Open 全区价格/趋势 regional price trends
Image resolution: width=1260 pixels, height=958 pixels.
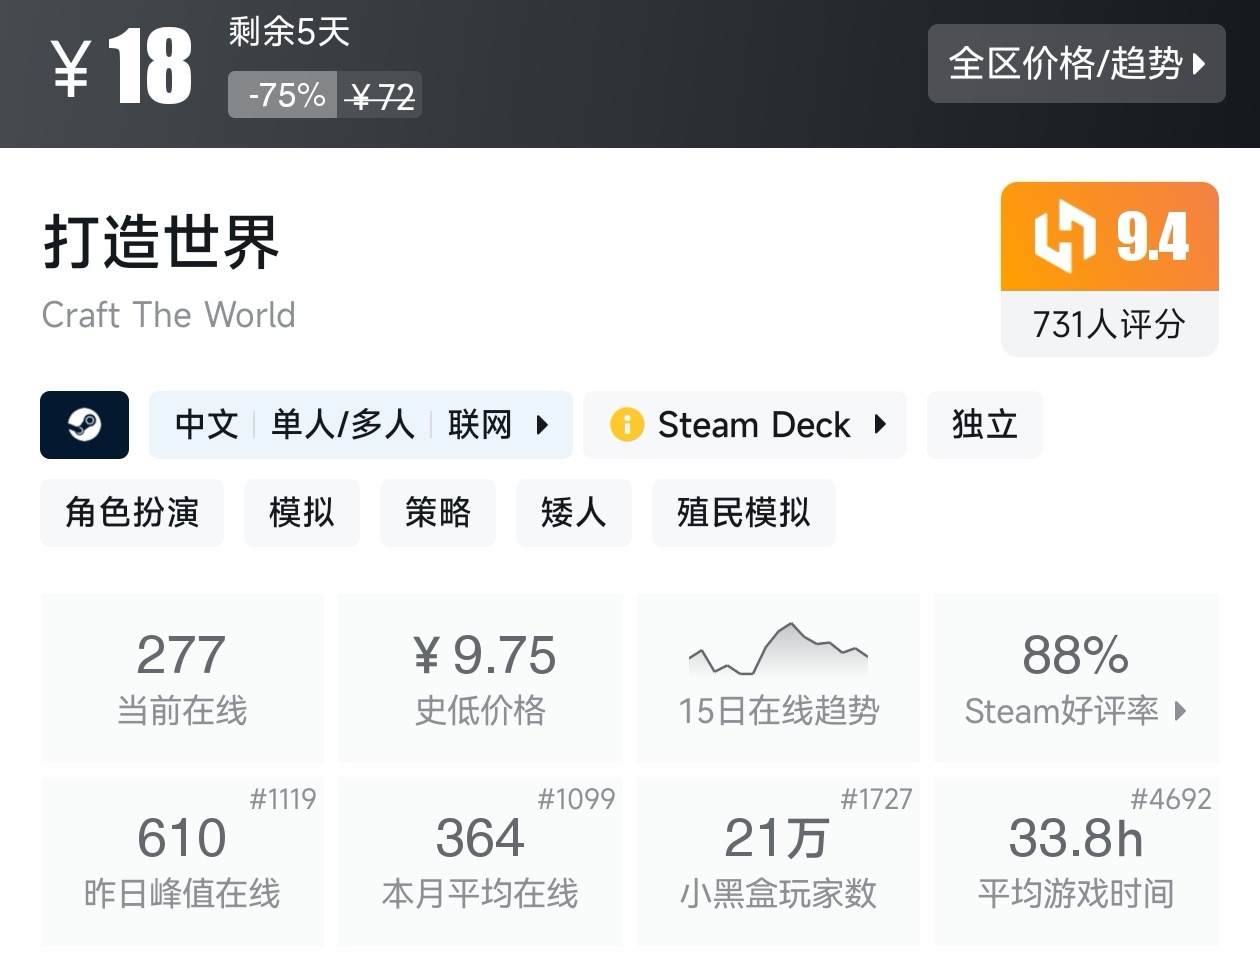(x=1077, y=63)
